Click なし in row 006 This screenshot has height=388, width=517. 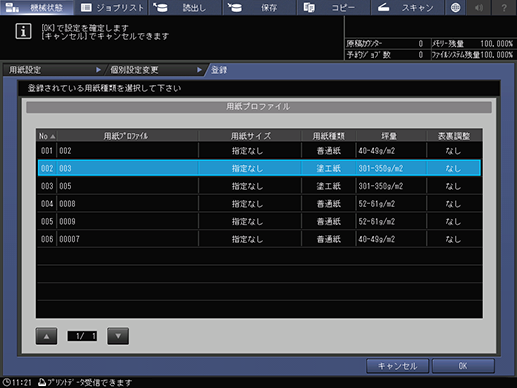coord(453,239)
